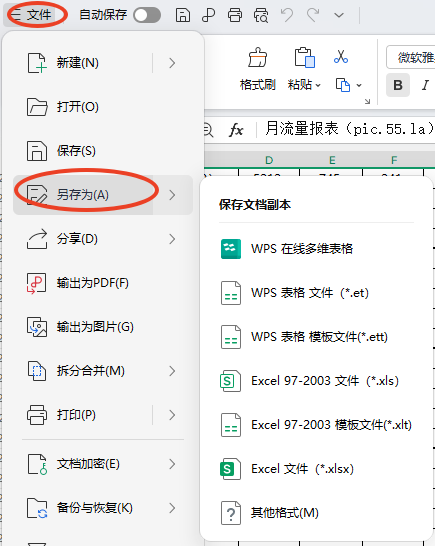
Task: Save as WPS 表格 模板文件(*.ett)
Action: [316, 337]
